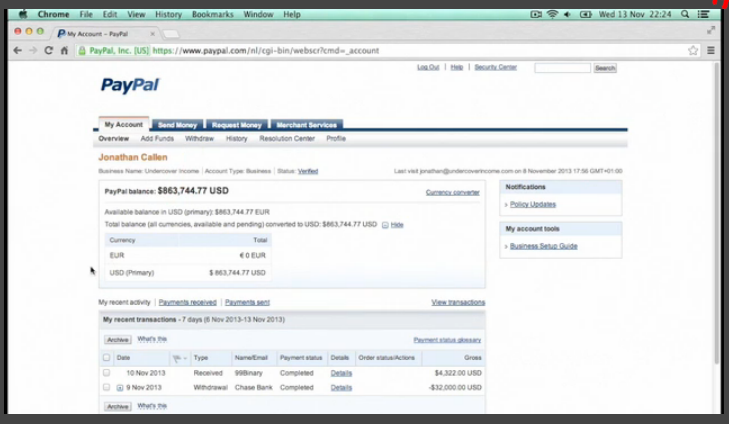Viewport: 730px width, 426px height.
Task: Click the PayPal search input field
Action: (x=562, y=68)
